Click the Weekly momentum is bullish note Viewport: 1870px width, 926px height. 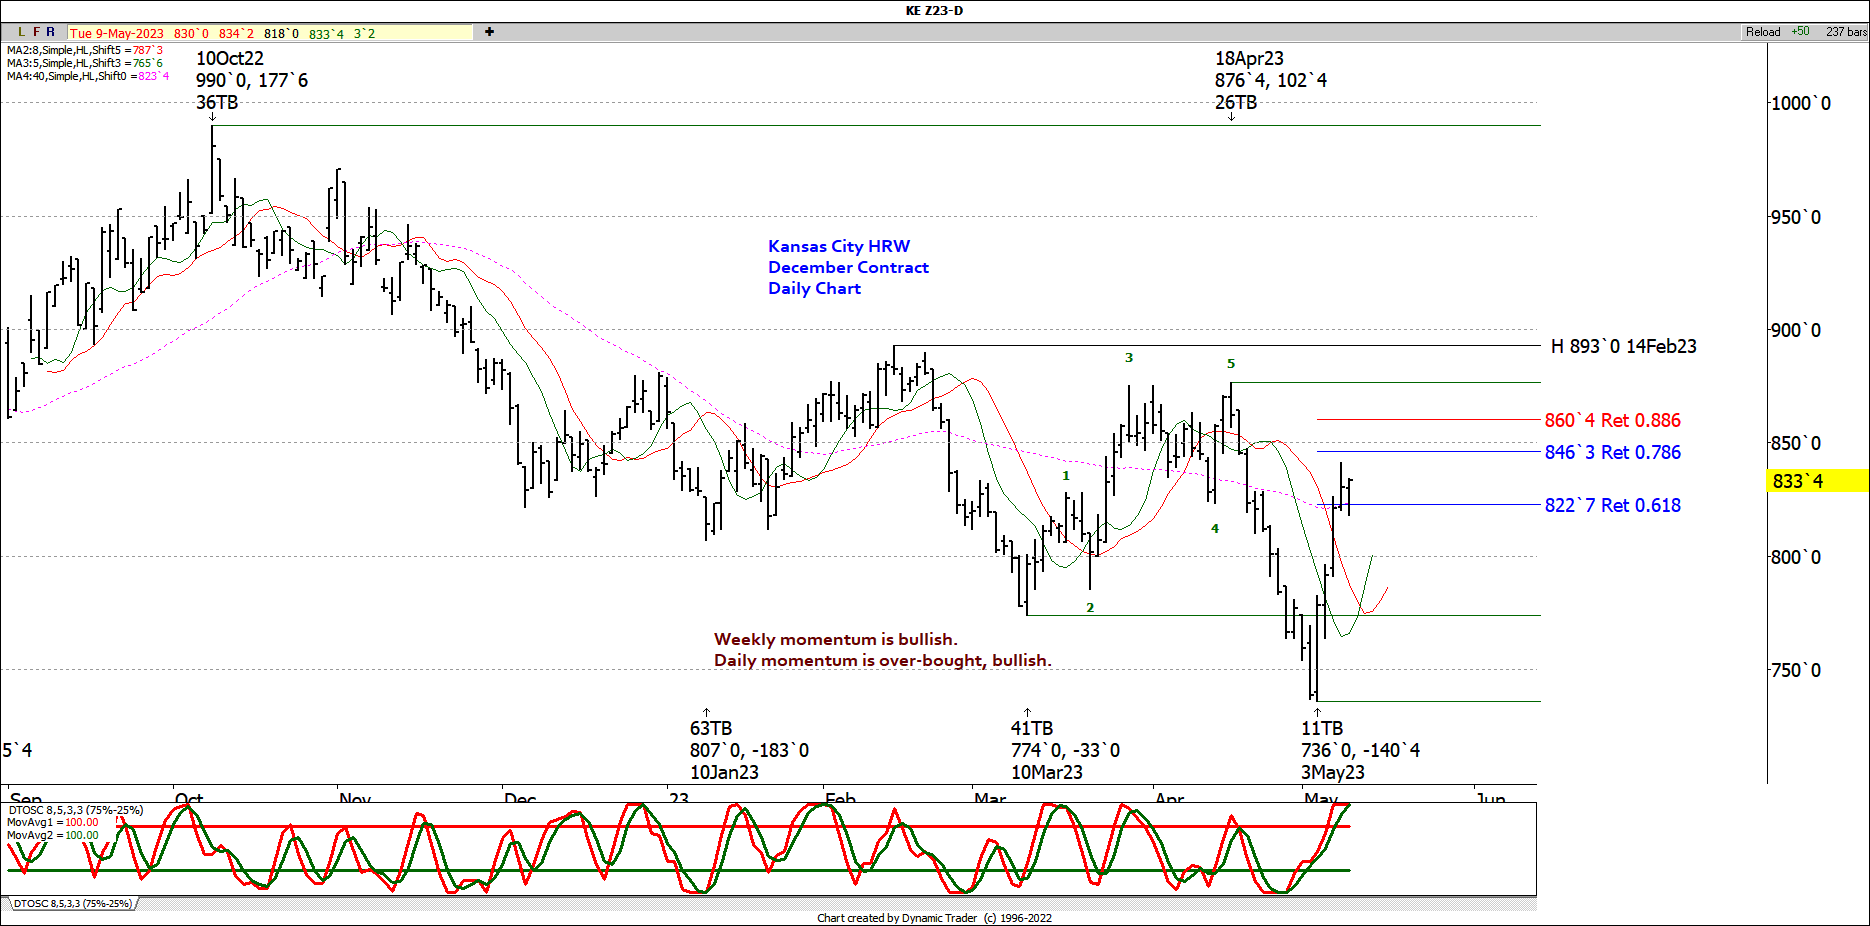(835, 639)
